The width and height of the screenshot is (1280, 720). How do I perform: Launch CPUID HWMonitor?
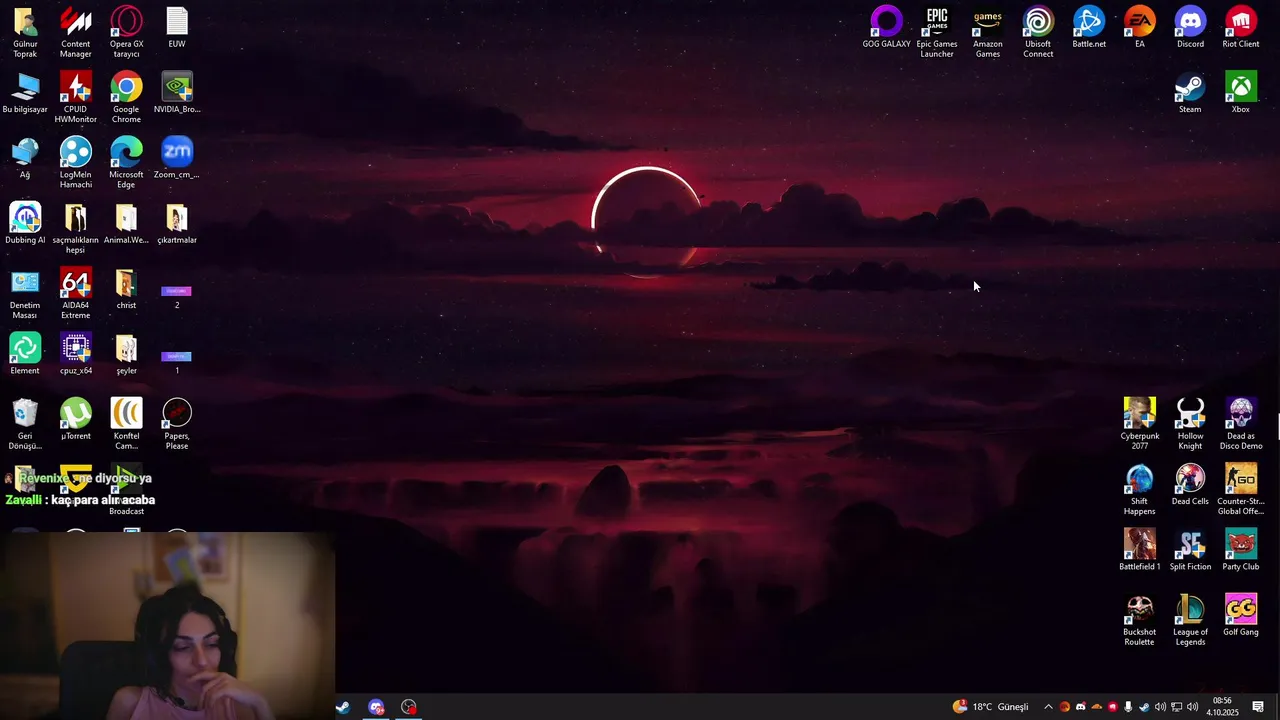tap(76, 97)
